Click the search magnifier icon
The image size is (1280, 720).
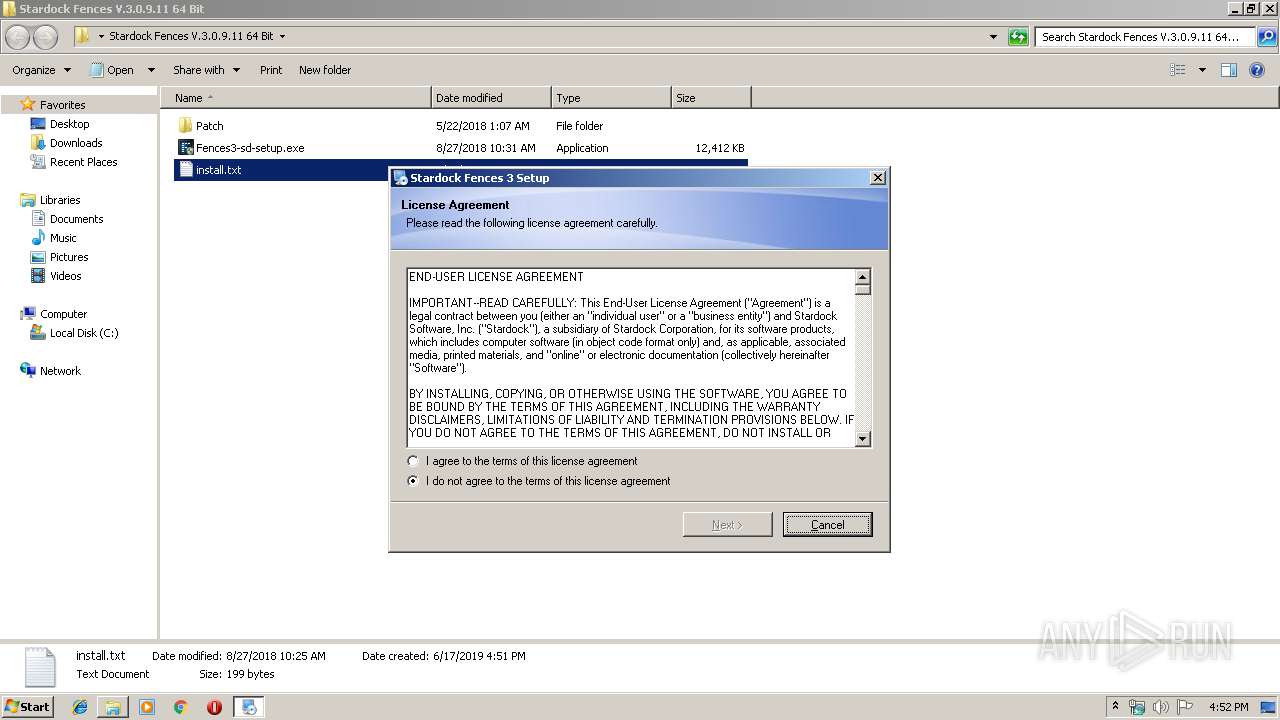click(x=1266, y=37)
